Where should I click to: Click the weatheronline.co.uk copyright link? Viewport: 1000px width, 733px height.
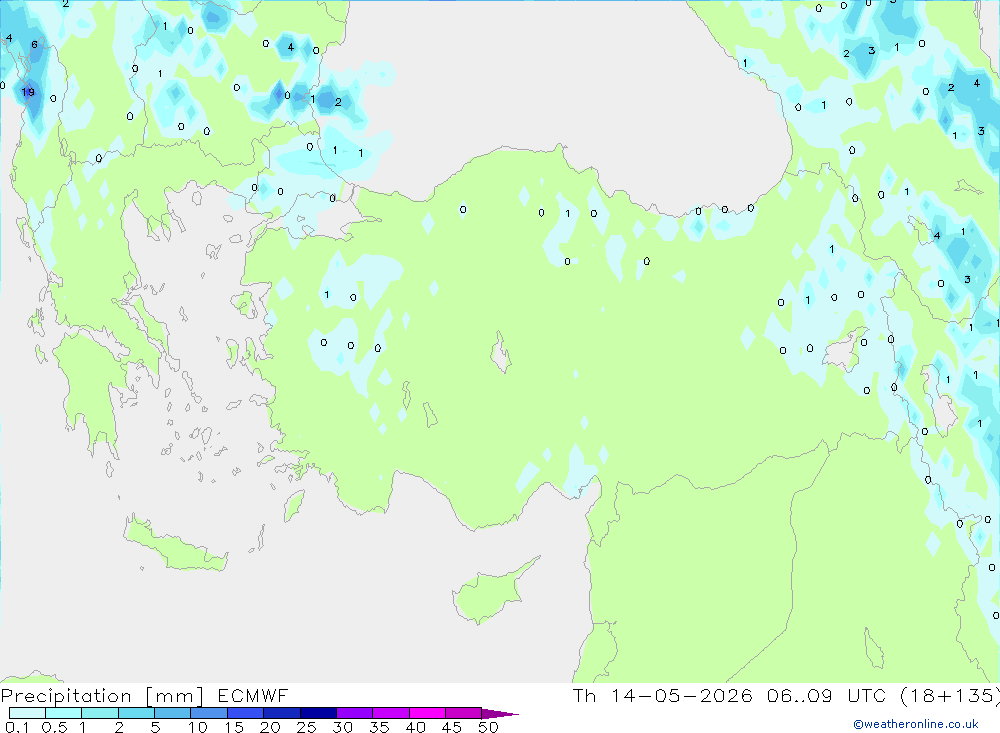pyautogui.click(x=916, y=724)
